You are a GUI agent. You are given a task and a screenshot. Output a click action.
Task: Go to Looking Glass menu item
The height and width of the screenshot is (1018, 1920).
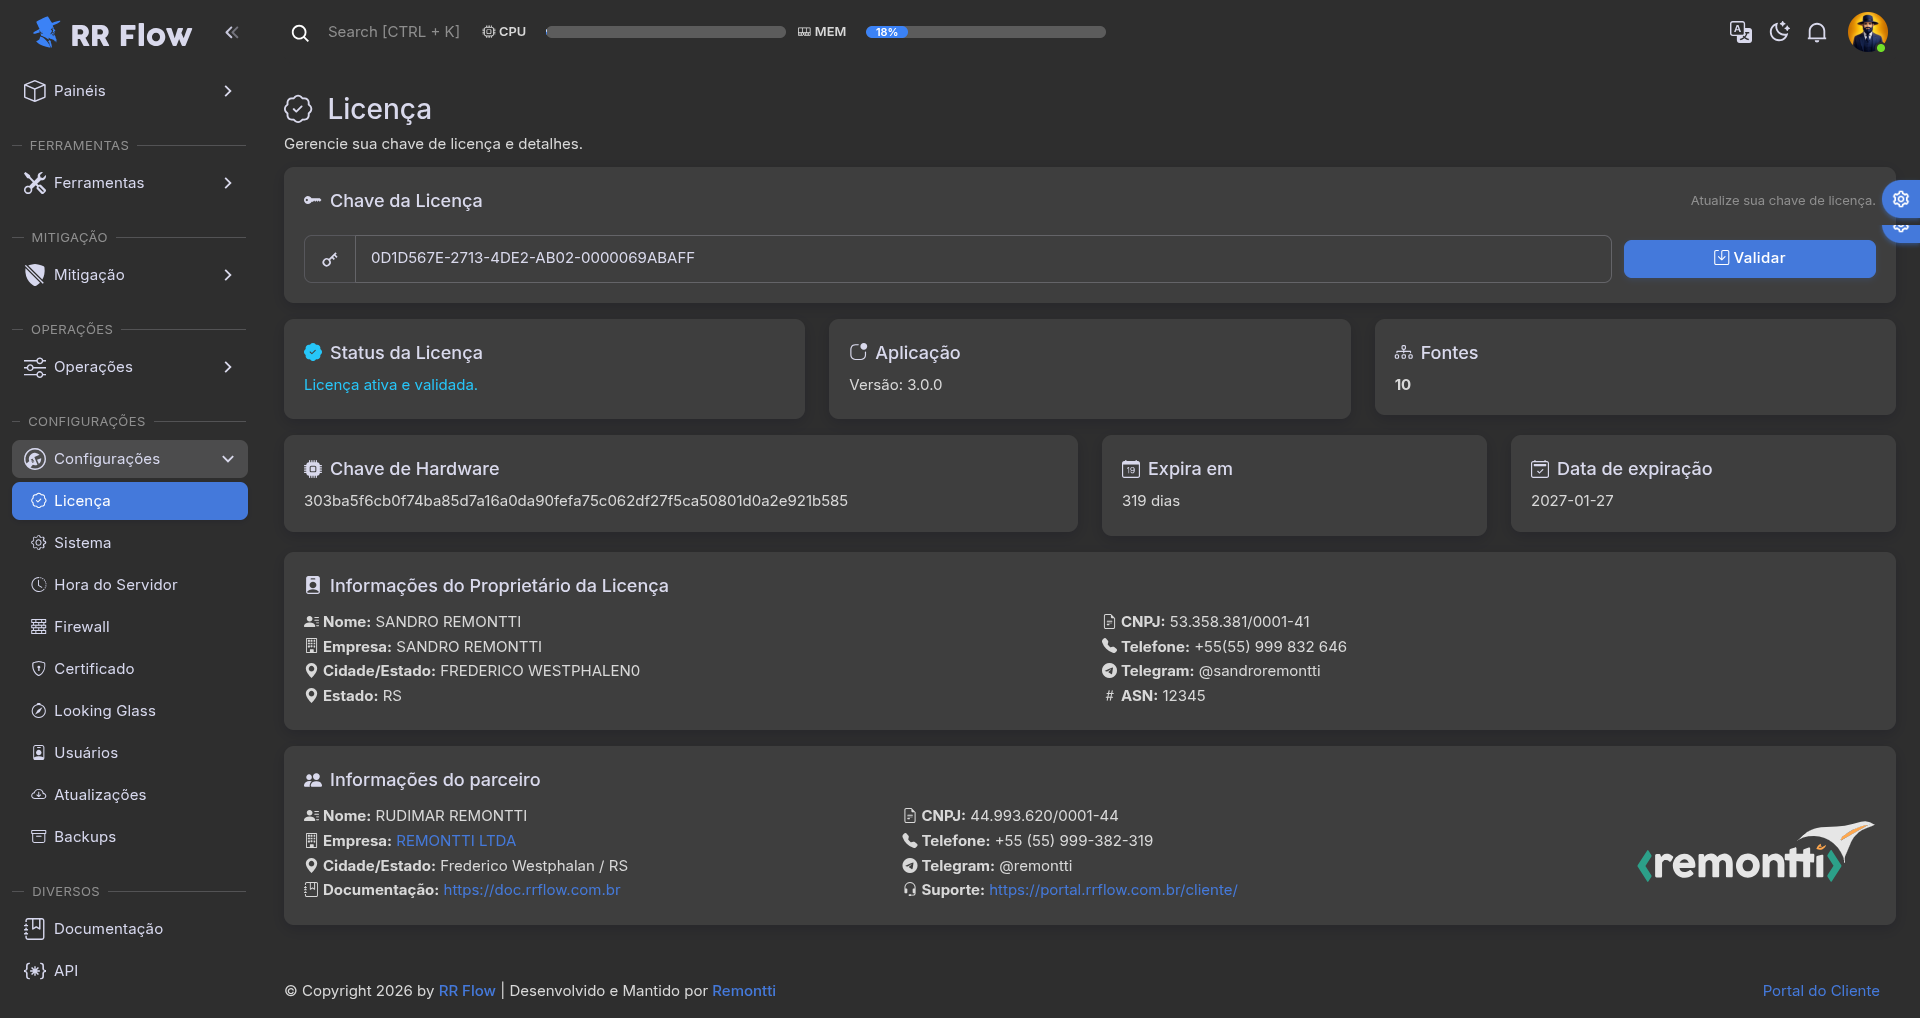pyautogui.click(x=104, y=711)
